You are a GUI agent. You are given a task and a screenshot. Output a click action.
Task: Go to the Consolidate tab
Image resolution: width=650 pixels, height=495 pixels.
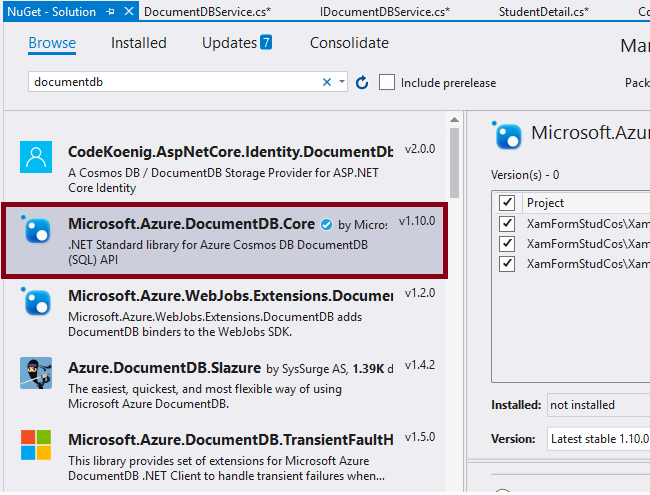tap(349, 43)
